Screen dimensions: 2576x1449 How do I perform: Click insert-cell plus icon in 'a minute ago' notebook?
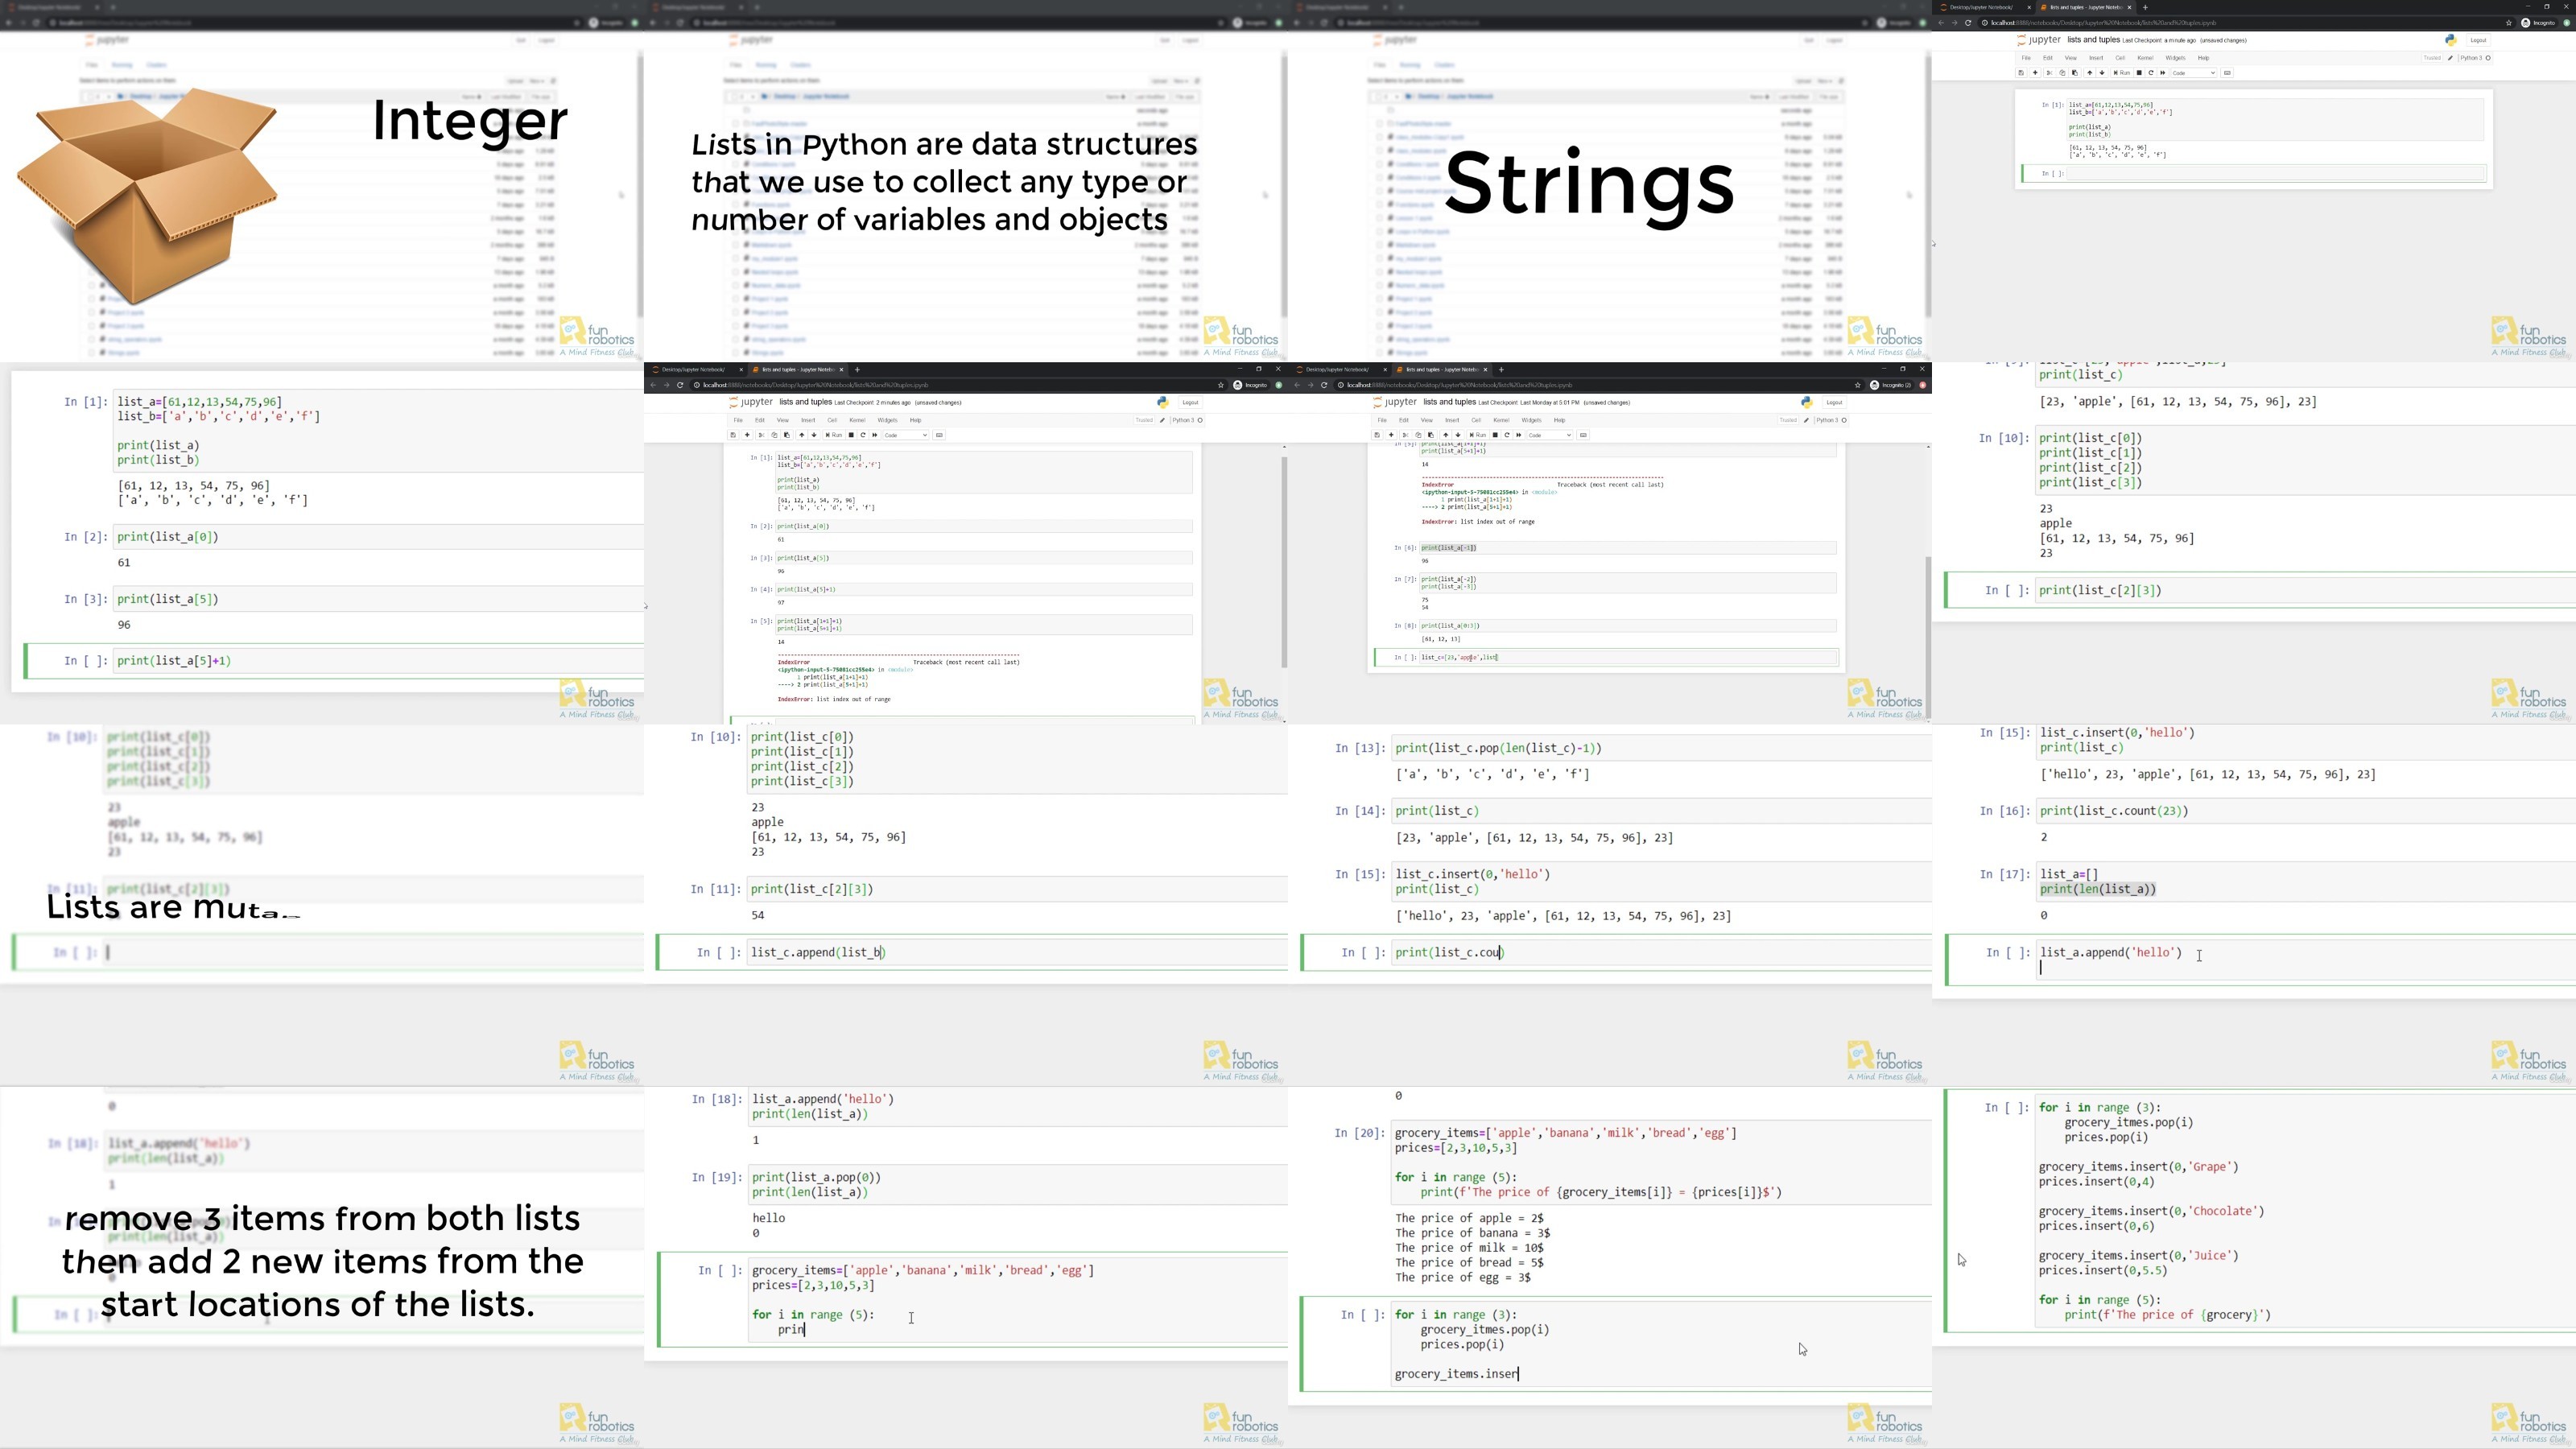pos(2036,73)
